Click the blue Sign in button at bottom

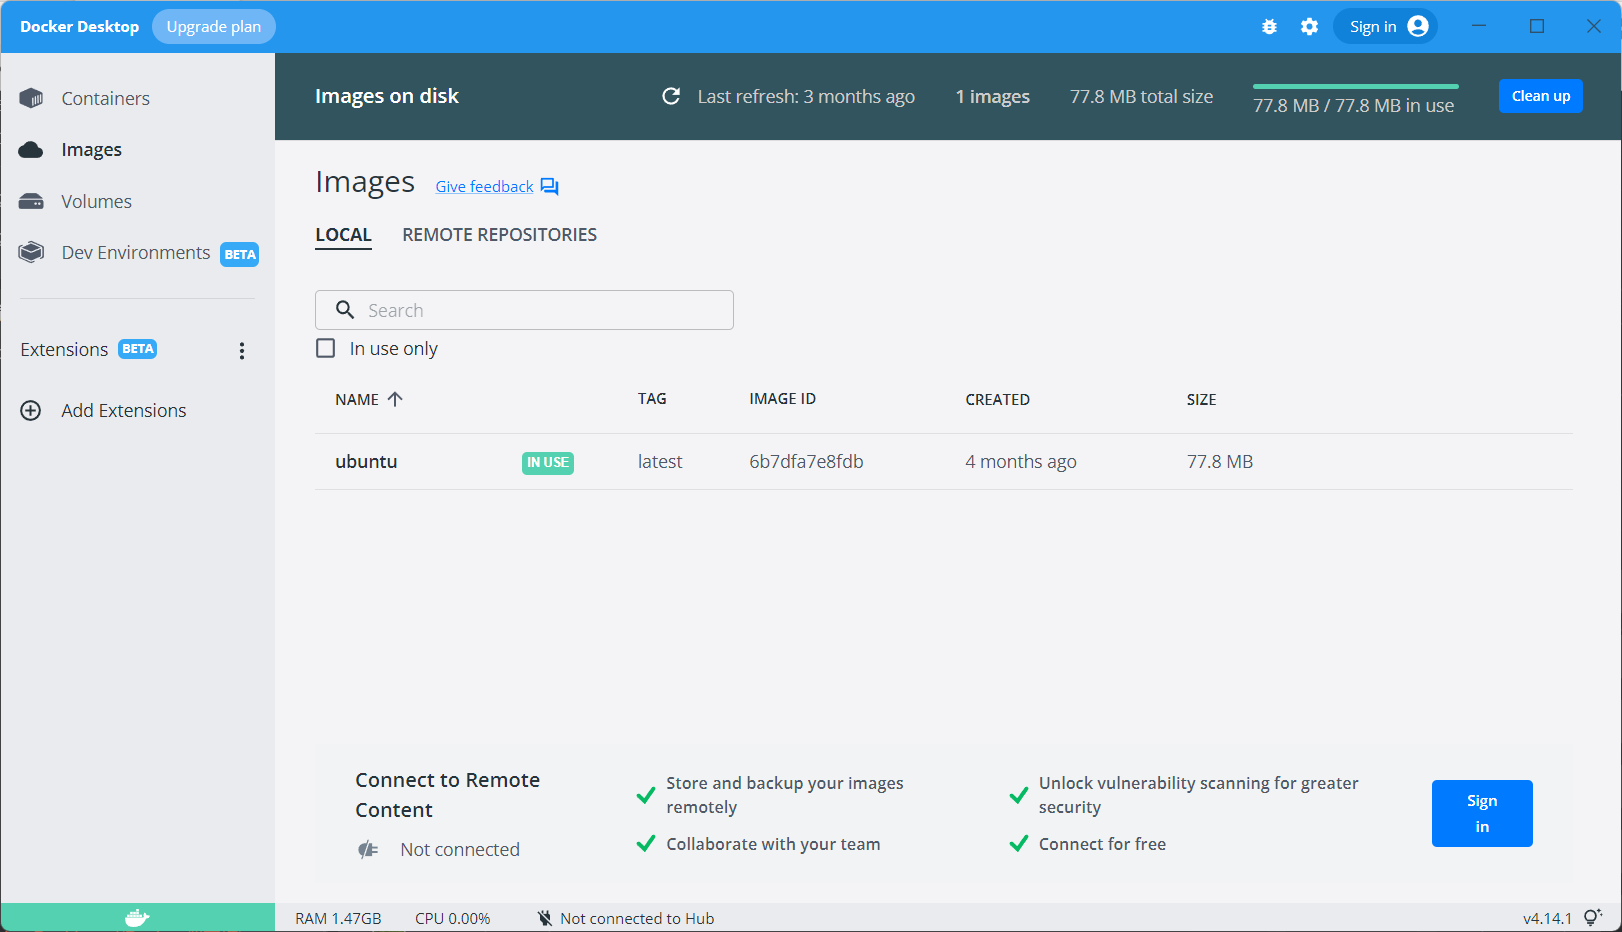[x=1482, y=814]
